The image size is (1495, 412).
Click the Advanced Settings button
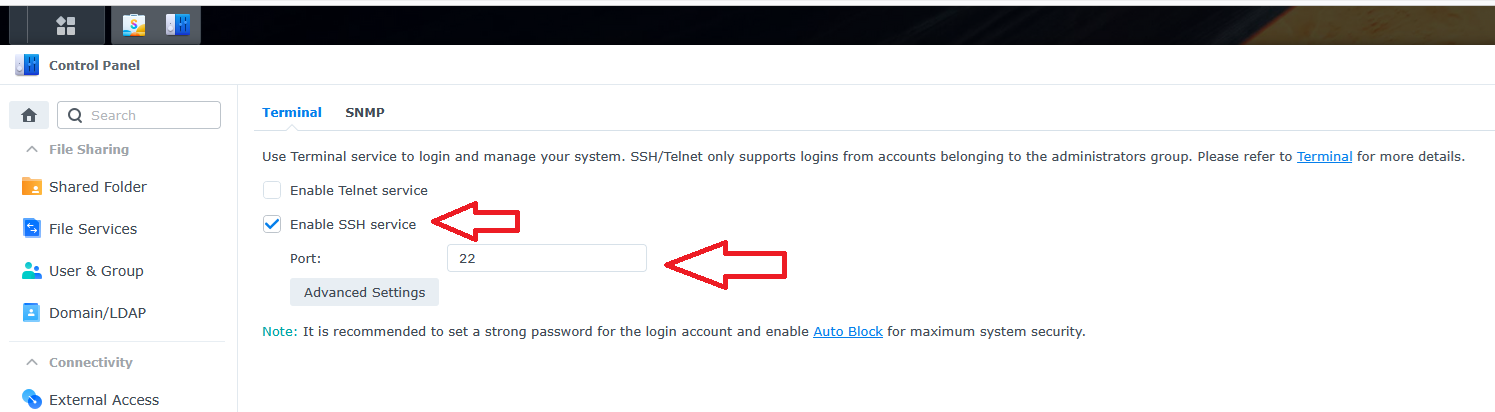(x=364, y=293)
